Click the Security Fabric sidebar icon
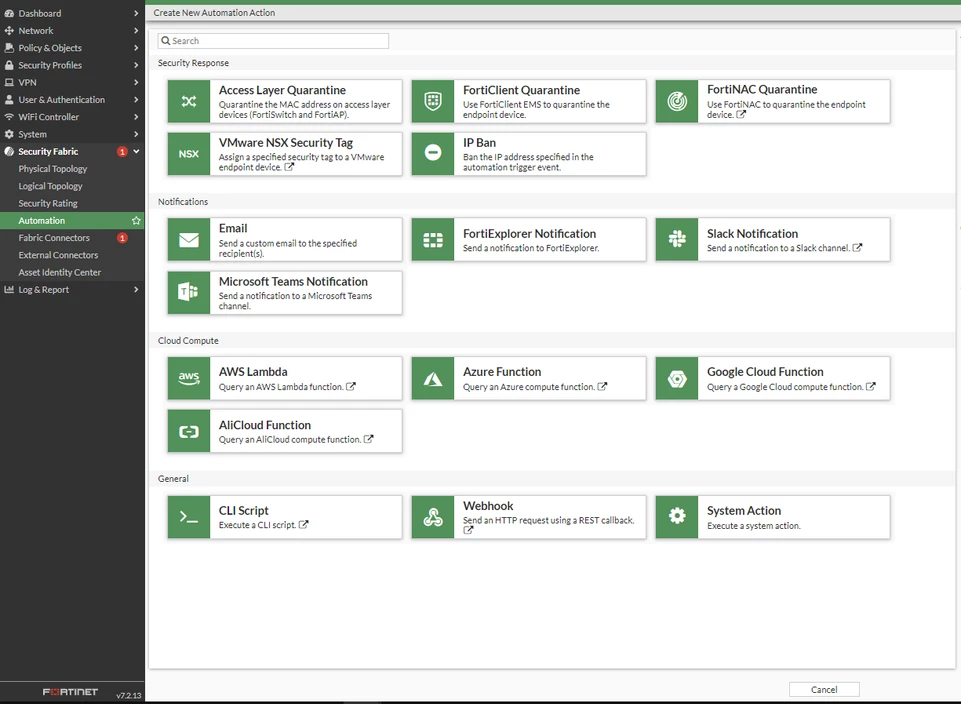 click(x=9, y=151)
